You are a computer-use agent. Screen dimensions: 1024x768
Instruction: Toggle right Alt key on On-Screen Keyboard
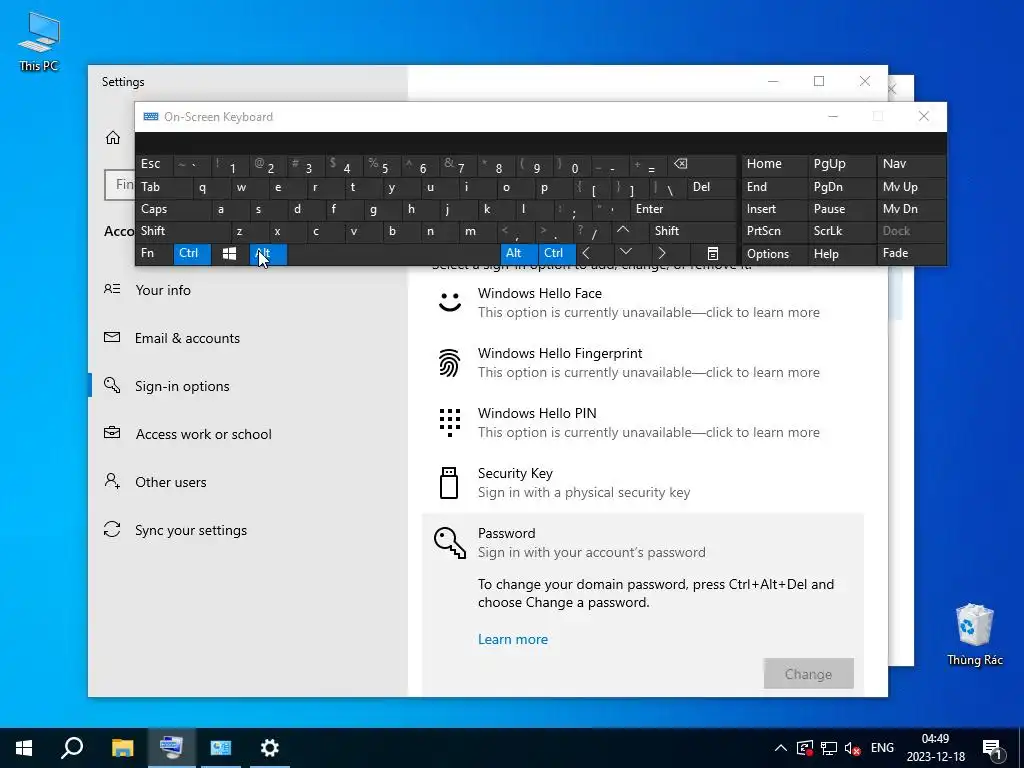pyautogui.click(x=519, y=253)
